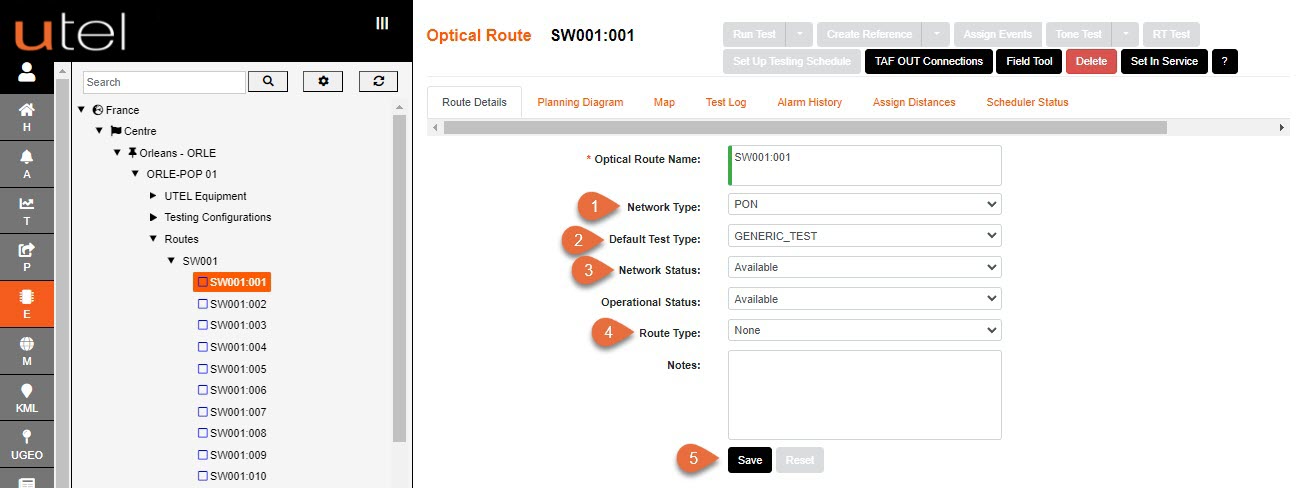Image resolution: width=1300 pixels, height=488 pixels.
Task: Click the Notes text area
Action: coord(864,395)
